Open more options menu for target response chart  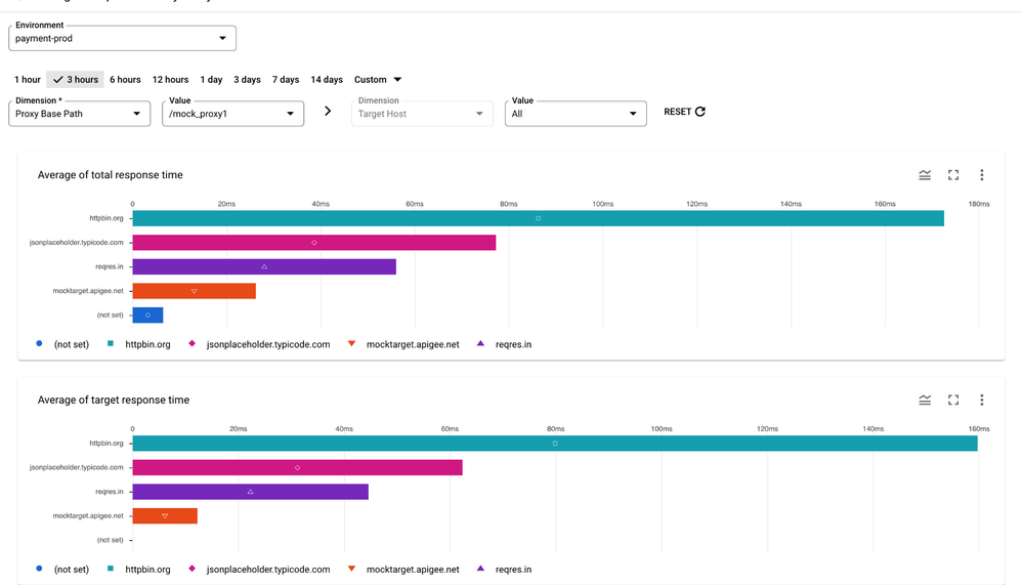(982, 400)
